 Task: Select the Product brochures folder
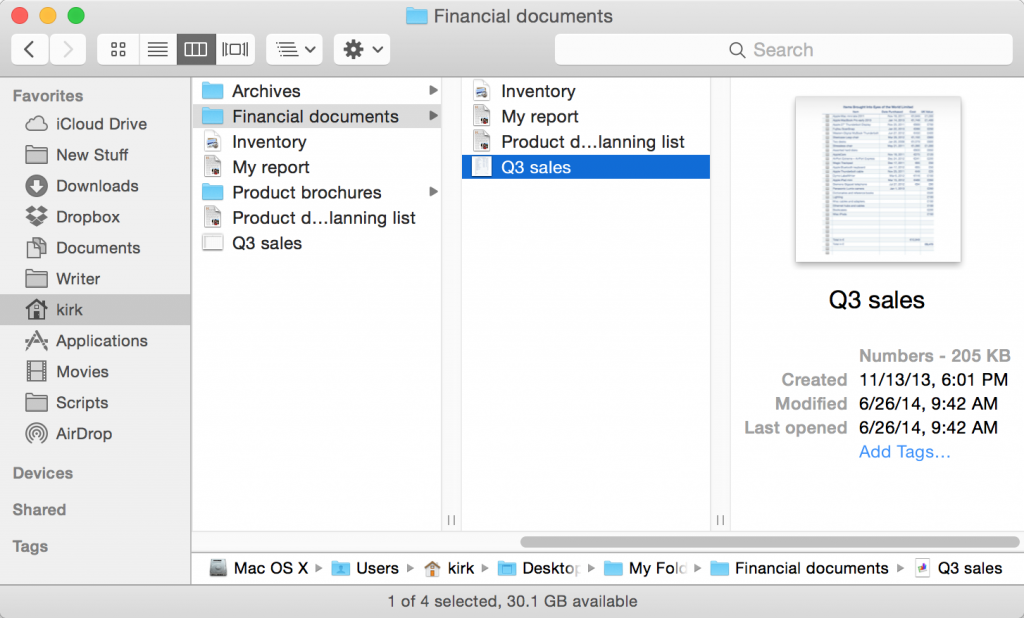[x=317, y=193]
